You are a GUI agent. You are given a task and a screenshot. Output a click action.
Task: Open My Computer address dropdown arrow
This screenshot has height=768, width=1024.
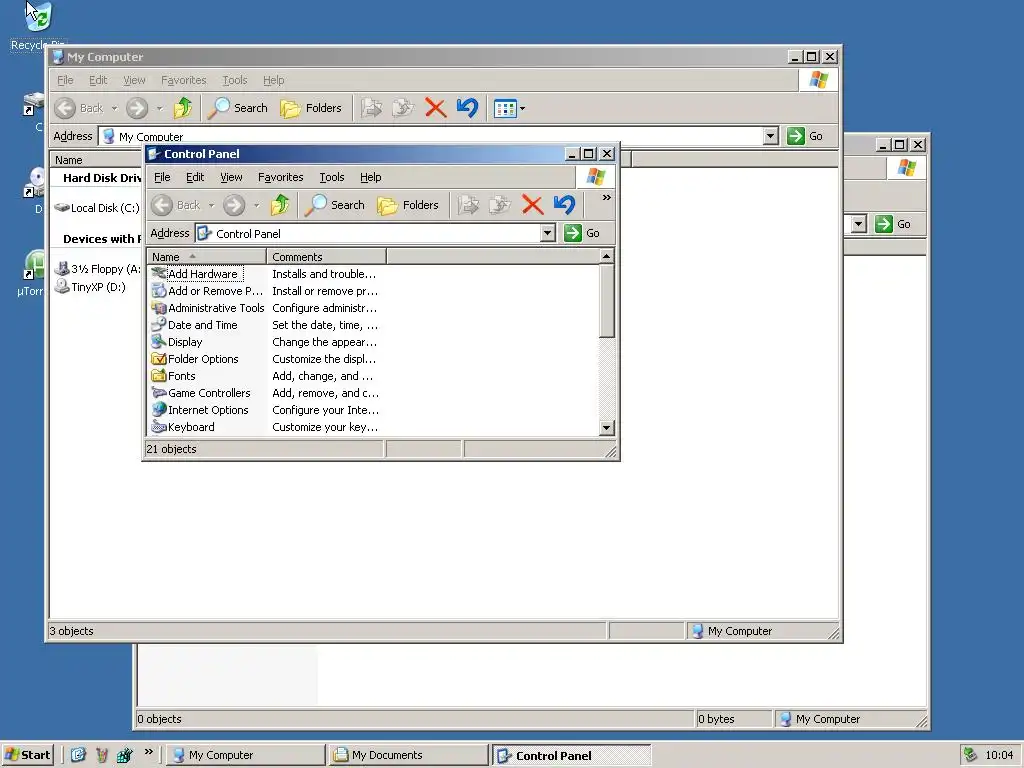pos(771,136)
